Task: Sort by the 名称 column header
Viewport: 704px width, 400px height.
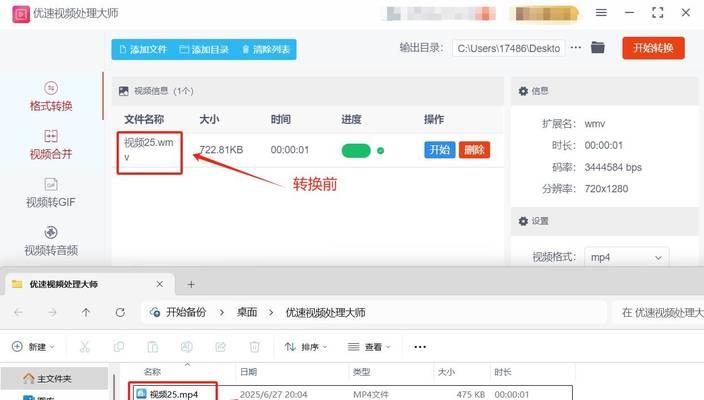Action: click(152, 372)
